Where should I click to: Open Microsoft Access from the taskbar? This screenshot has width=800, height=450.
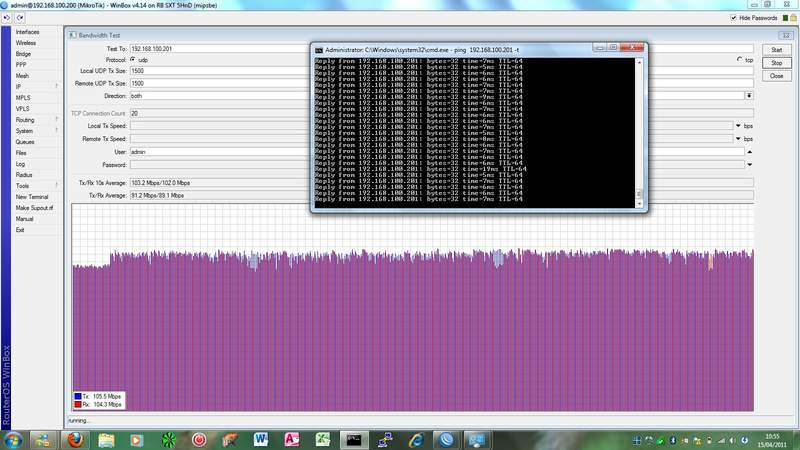click(x=292, y=440)
